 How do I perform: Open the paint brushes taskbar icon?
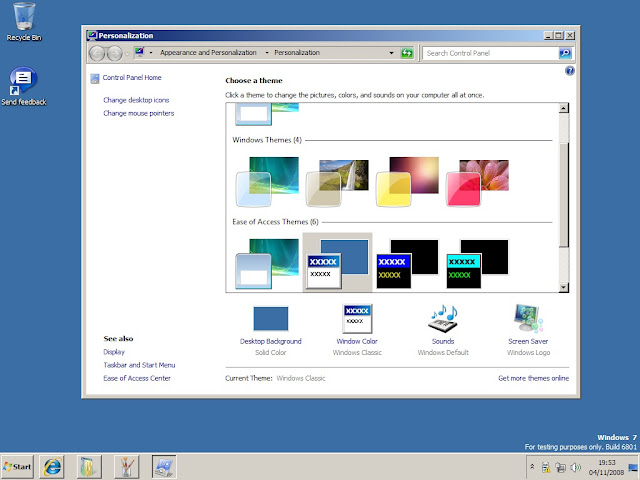click(126, 467)
